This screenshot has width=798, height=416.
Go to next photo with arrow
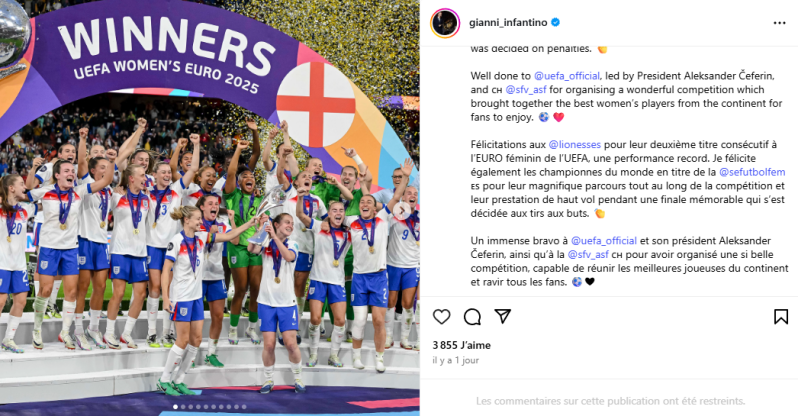pyautogui.click(x=402, y=210)
